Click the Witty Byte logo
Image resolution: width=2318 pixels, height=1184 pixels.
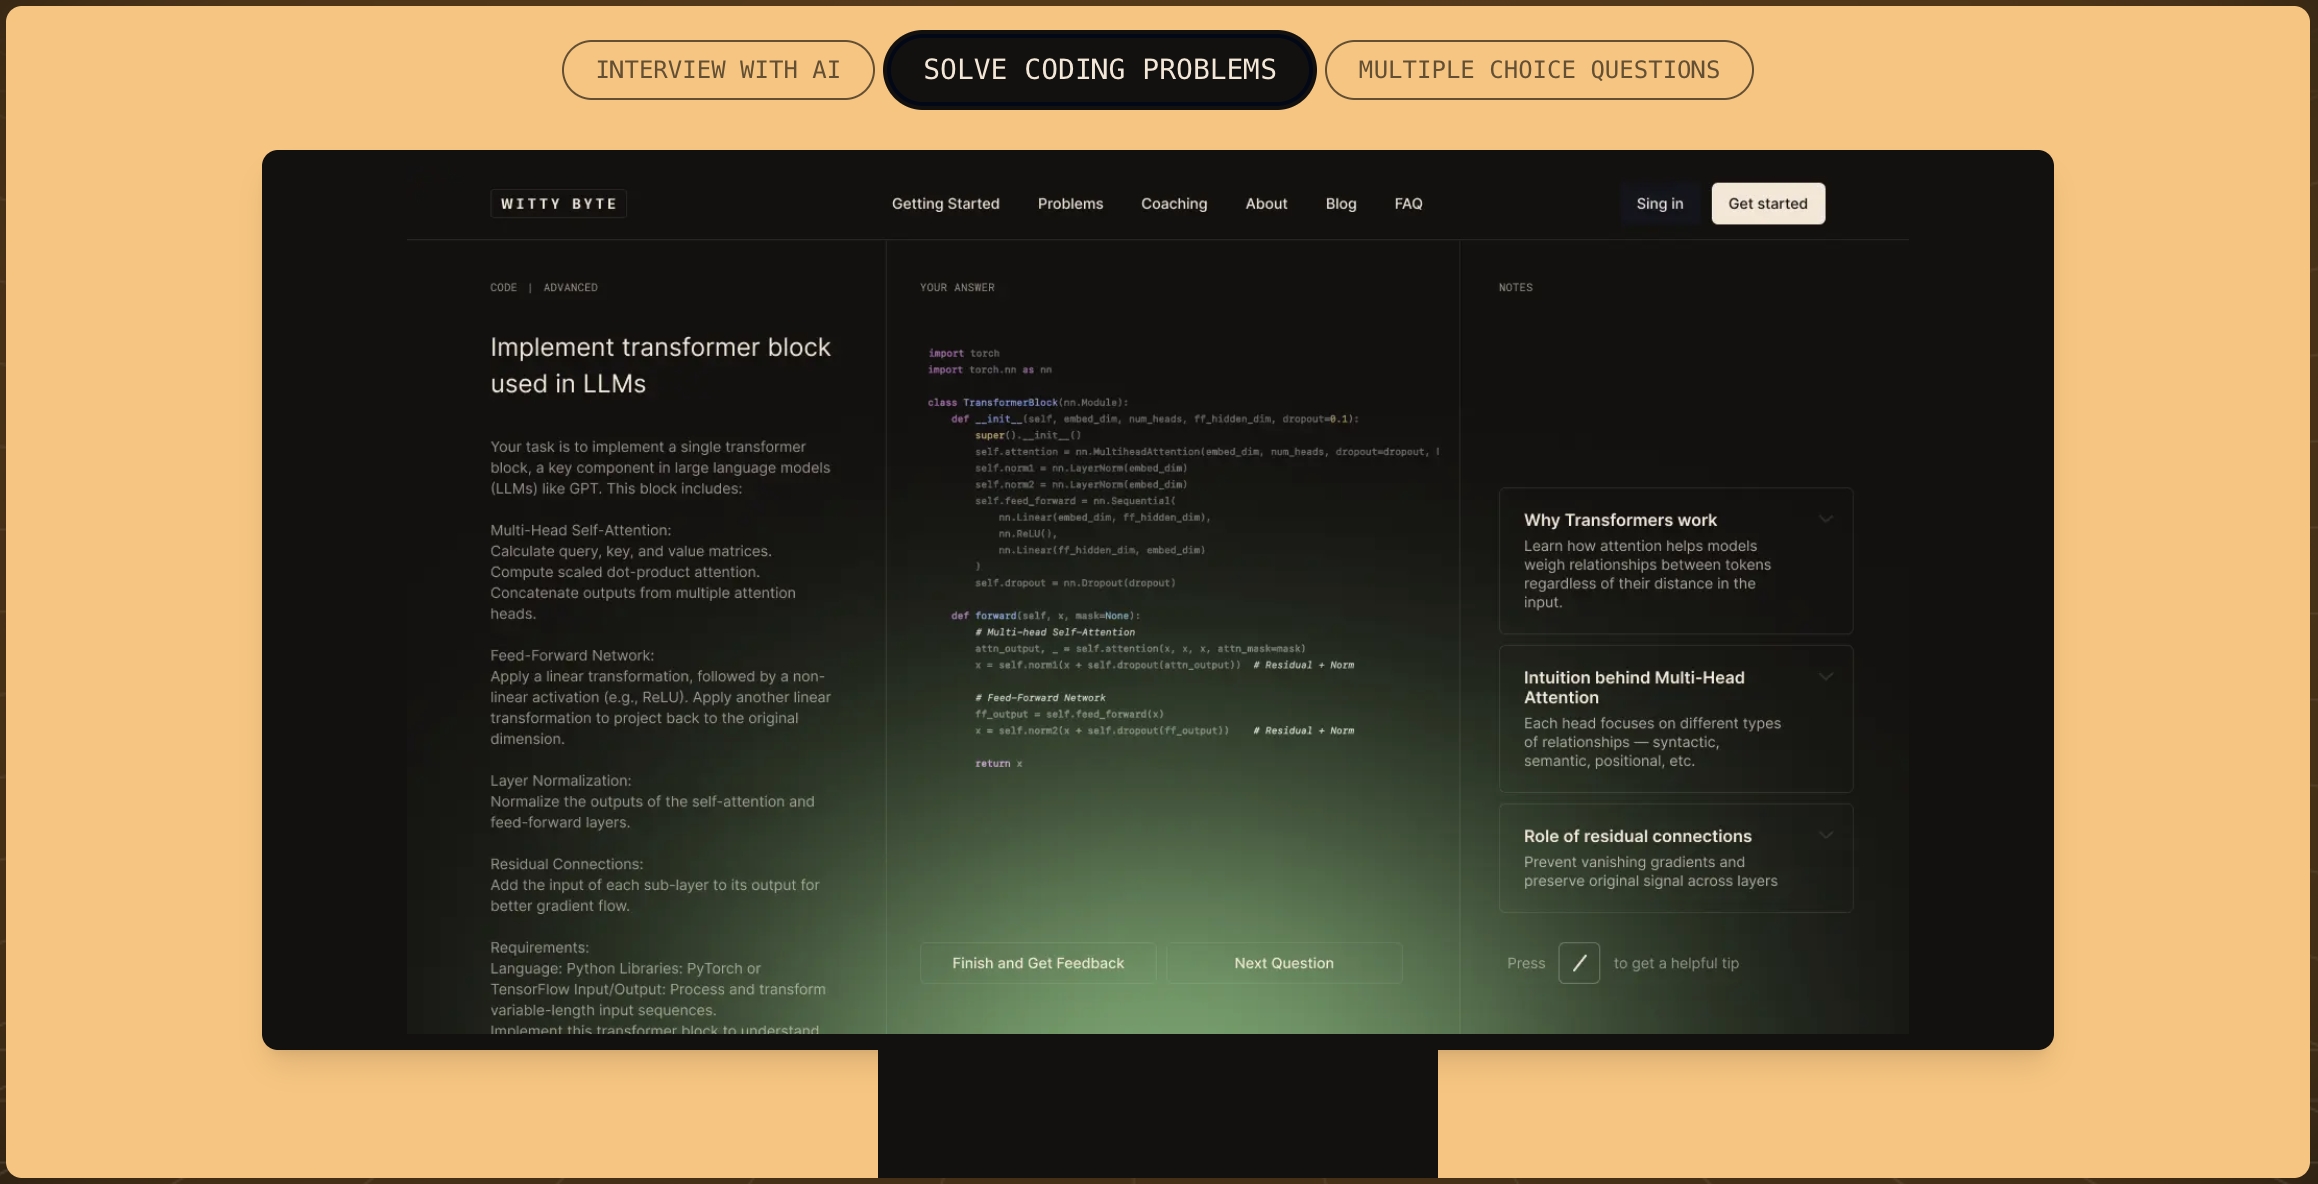click(x=558, y=203)
